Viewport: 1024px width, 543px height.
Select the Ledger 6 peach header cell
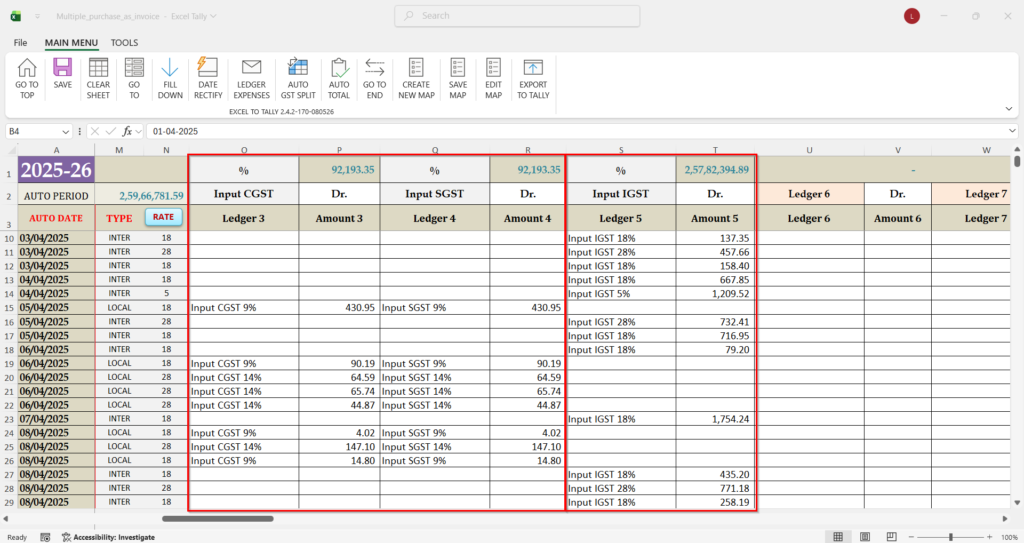809,194
